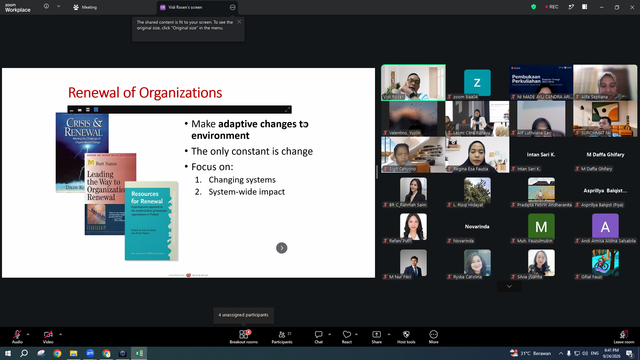Click Regina Esa Fauzia's video tile
Screen dimensions: 640x360
(x=477, y=154)
